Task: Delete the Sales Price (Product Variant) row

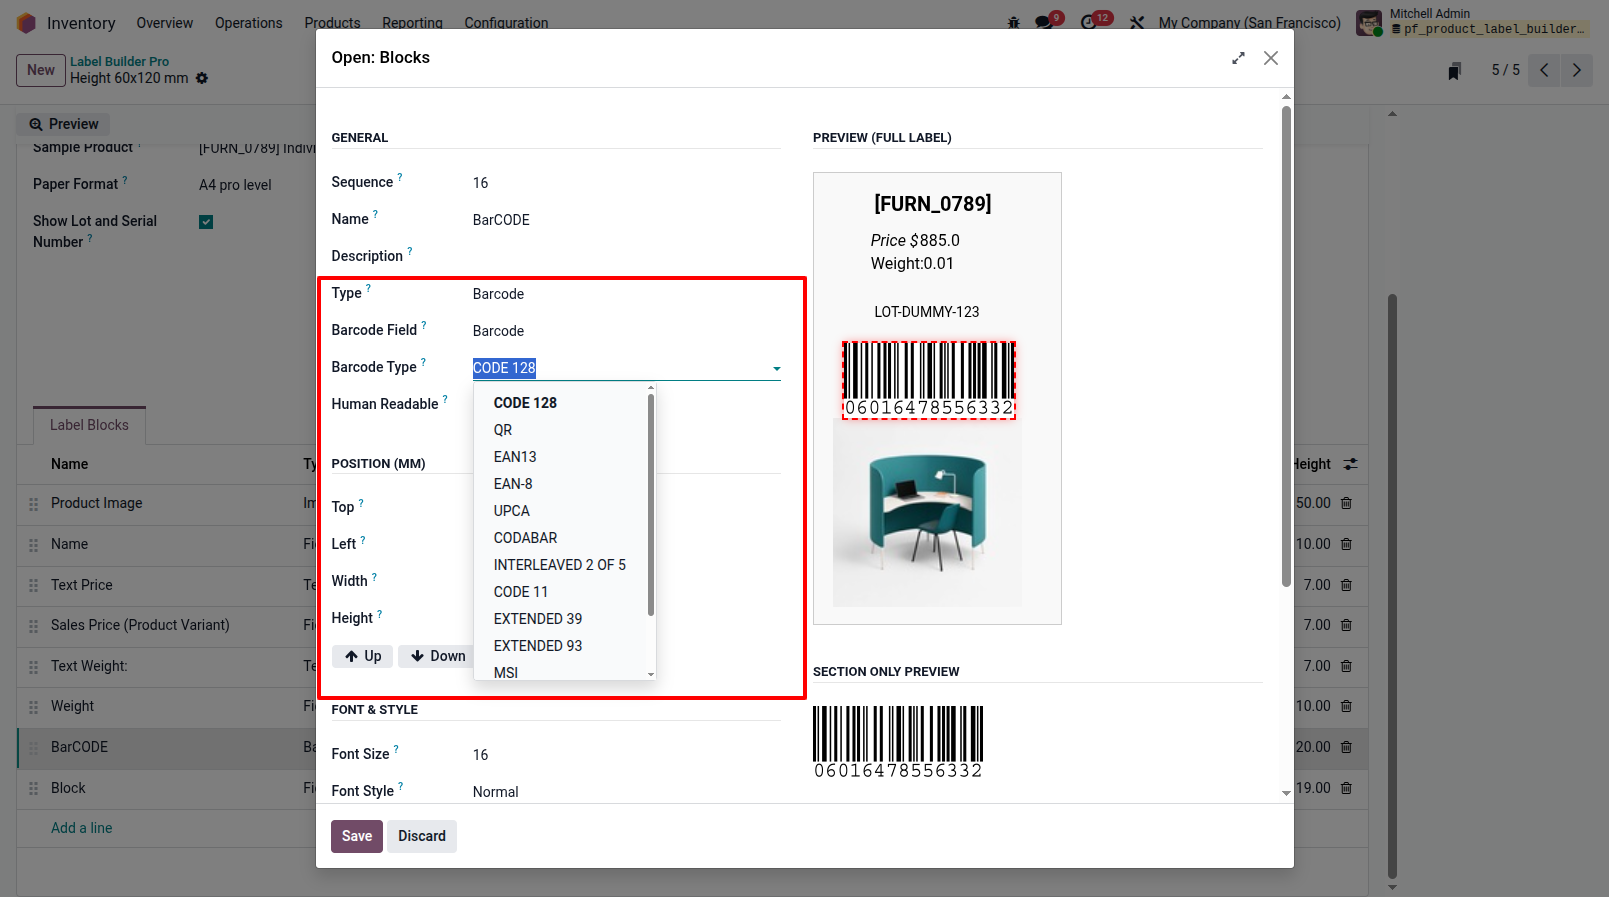Action: [x=1346, y=625]
